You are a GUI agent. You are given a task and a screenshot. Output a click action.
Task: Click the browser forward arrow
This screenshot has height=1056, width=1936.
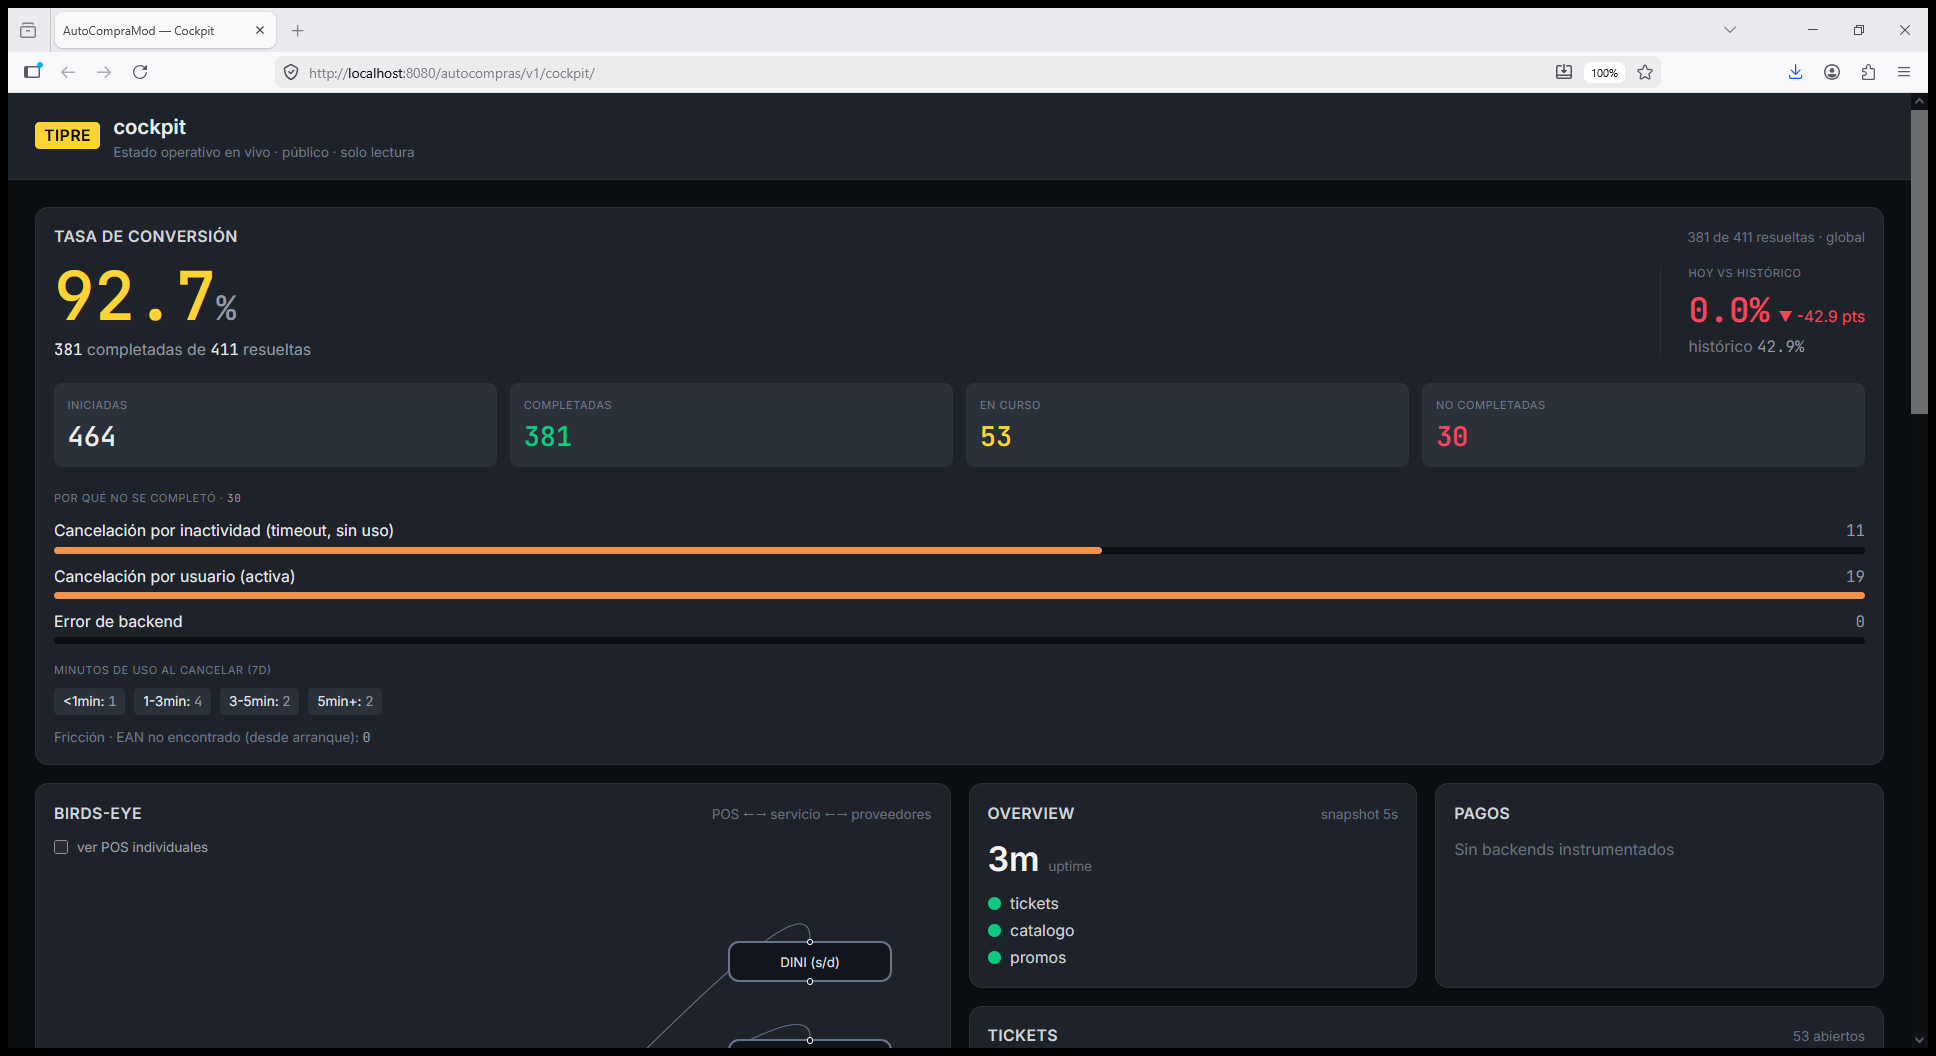[x=104, y=72]
